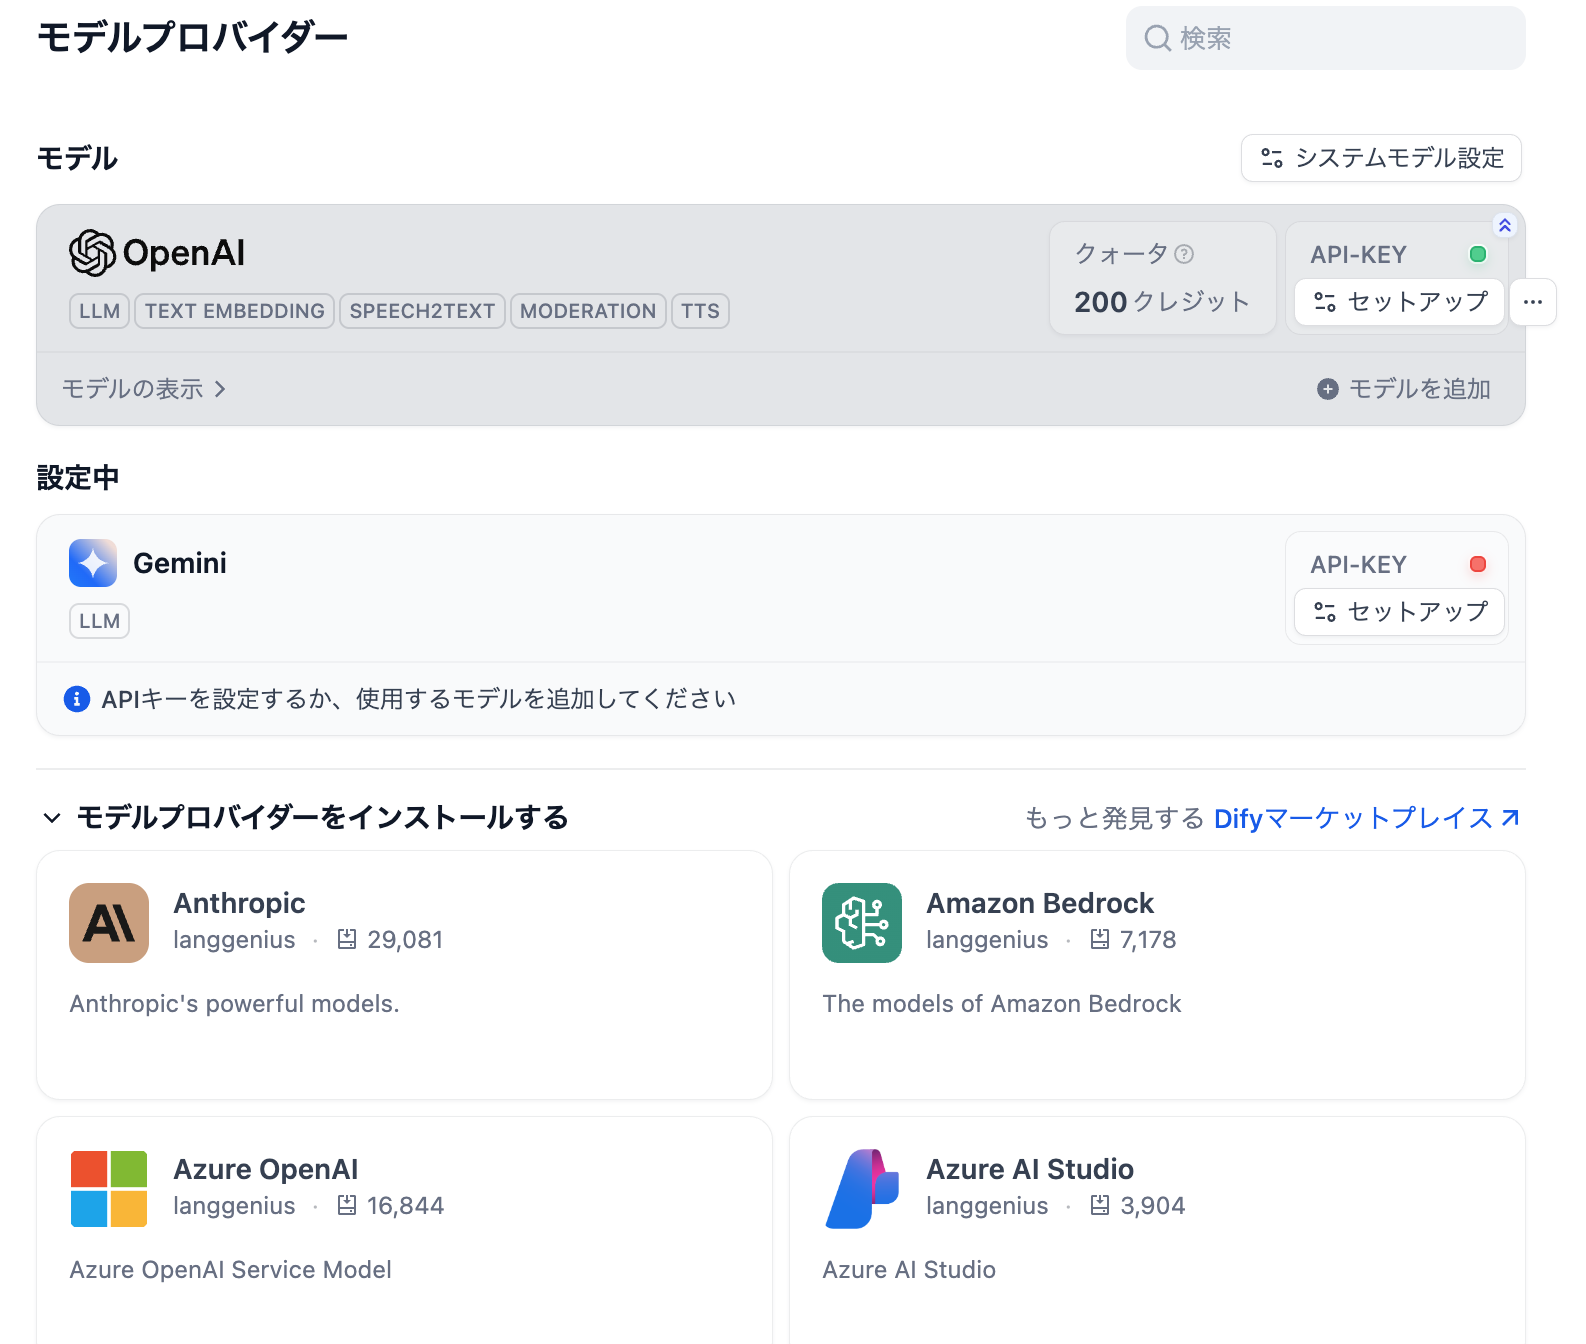
Task: Open Difyマーケットプレイス link
Action: (x=1367, y=818)
